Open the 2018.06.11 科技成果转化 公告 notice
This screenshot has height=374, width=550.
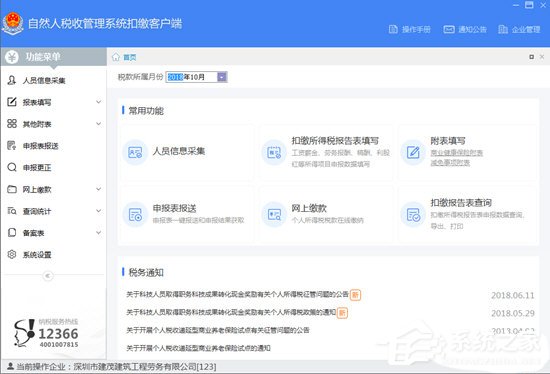pyautogui.click(x=237, y=294)
